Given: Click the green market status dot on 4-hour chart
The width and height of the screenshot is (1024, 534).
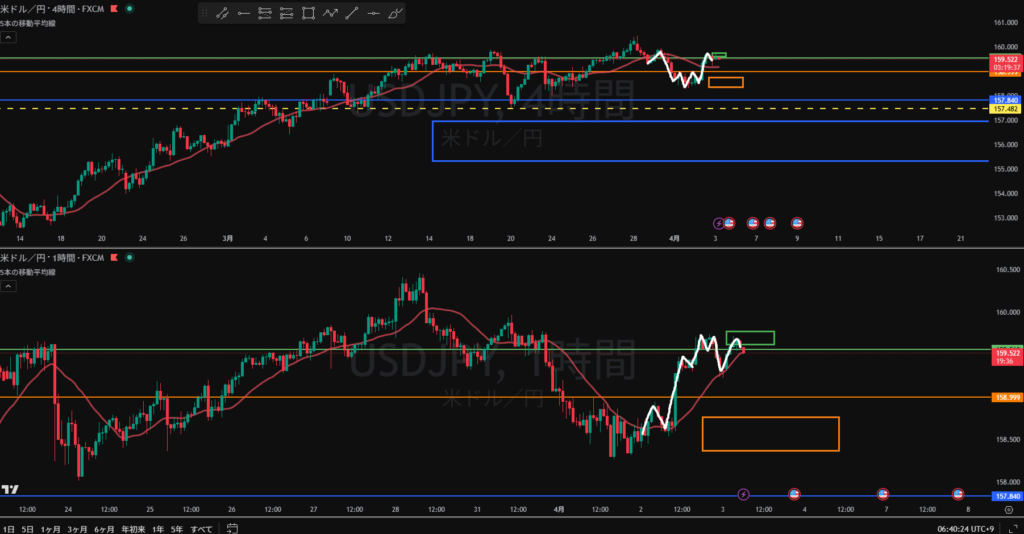Looking at the screenshot, I should pos(129,9).
